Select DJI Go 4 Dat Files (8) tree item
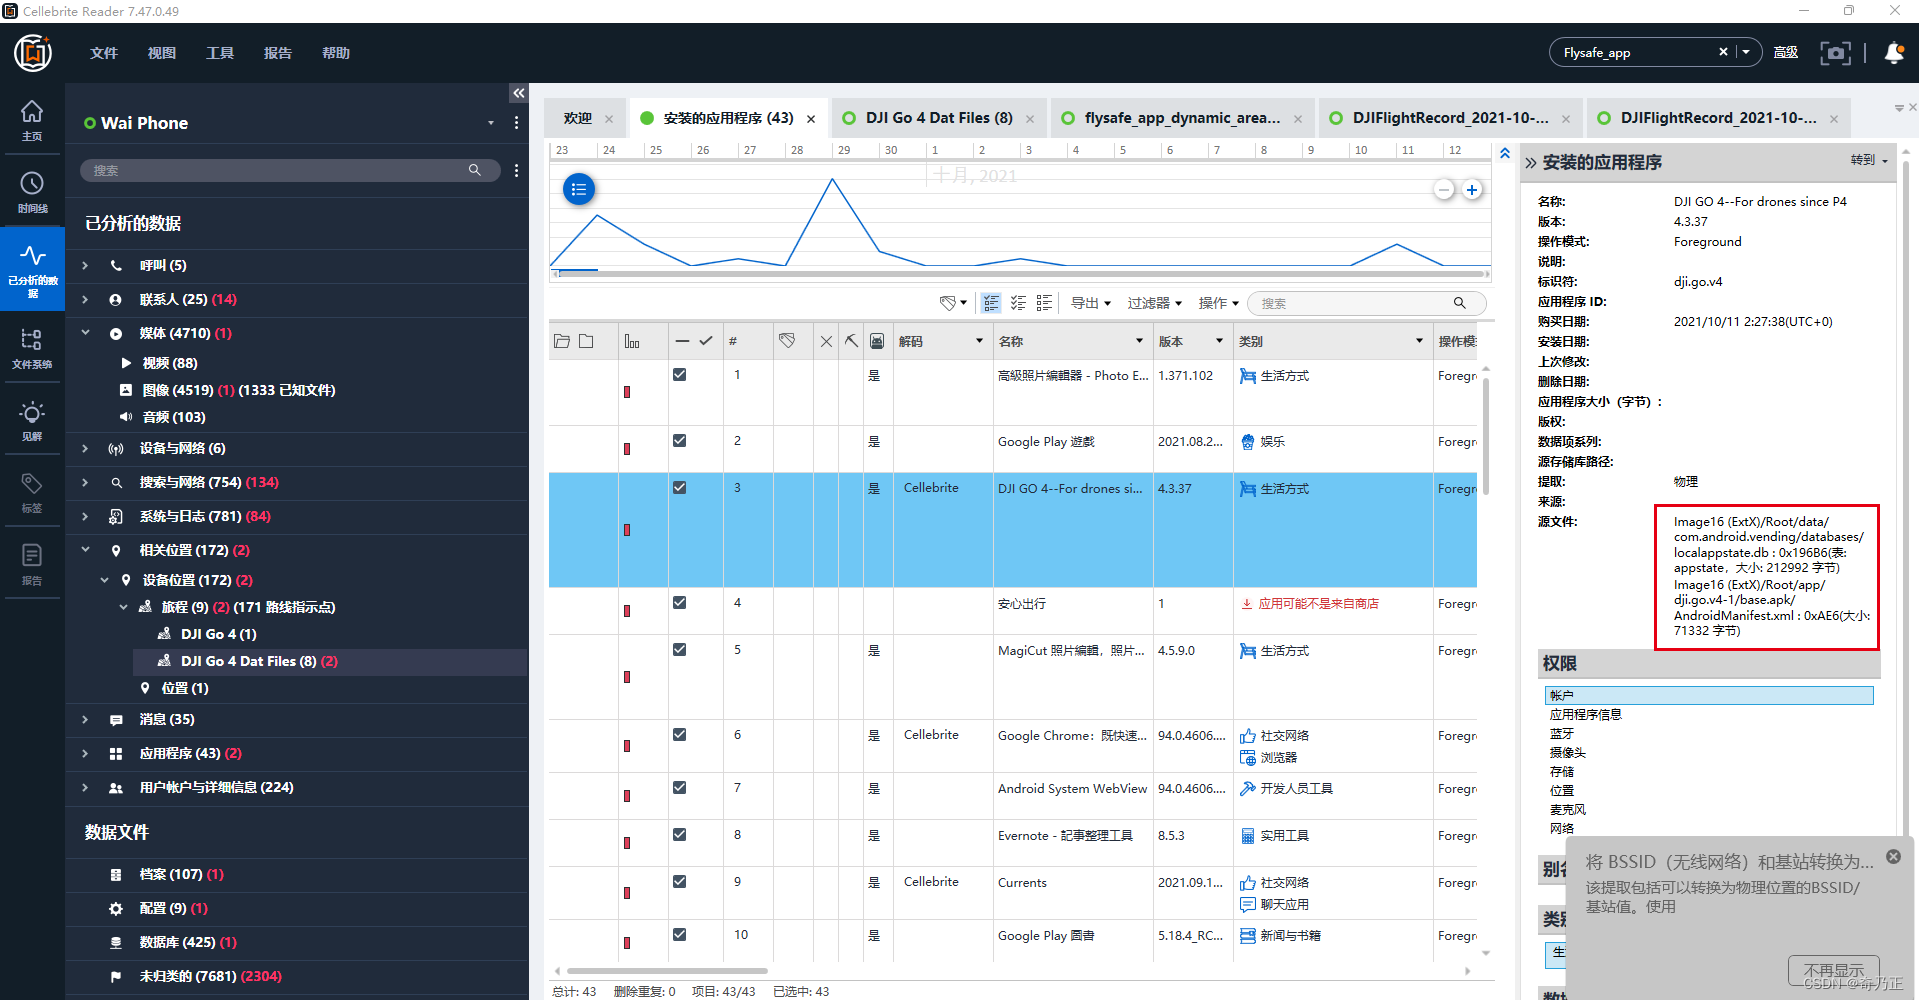The image size is (1919, 1000). (330, 661)
